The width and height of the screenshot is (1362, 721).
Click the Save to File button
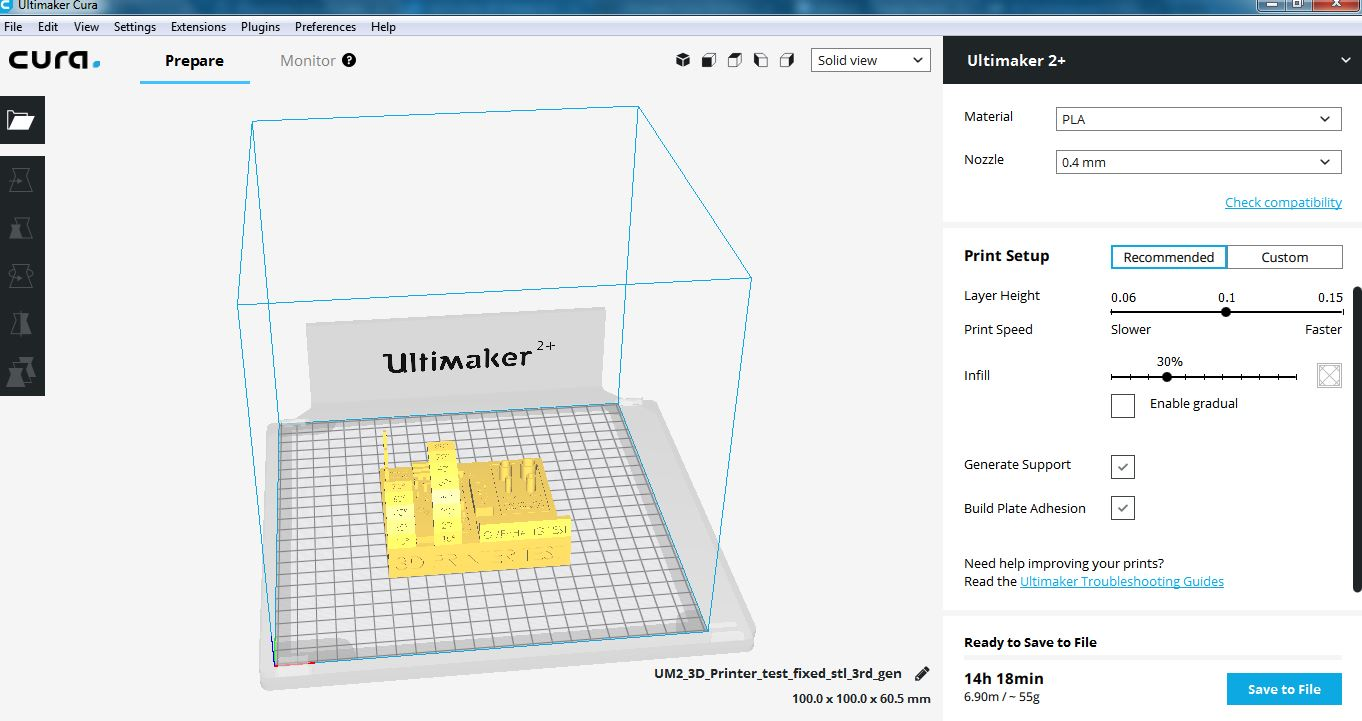tap(1284, 689)
